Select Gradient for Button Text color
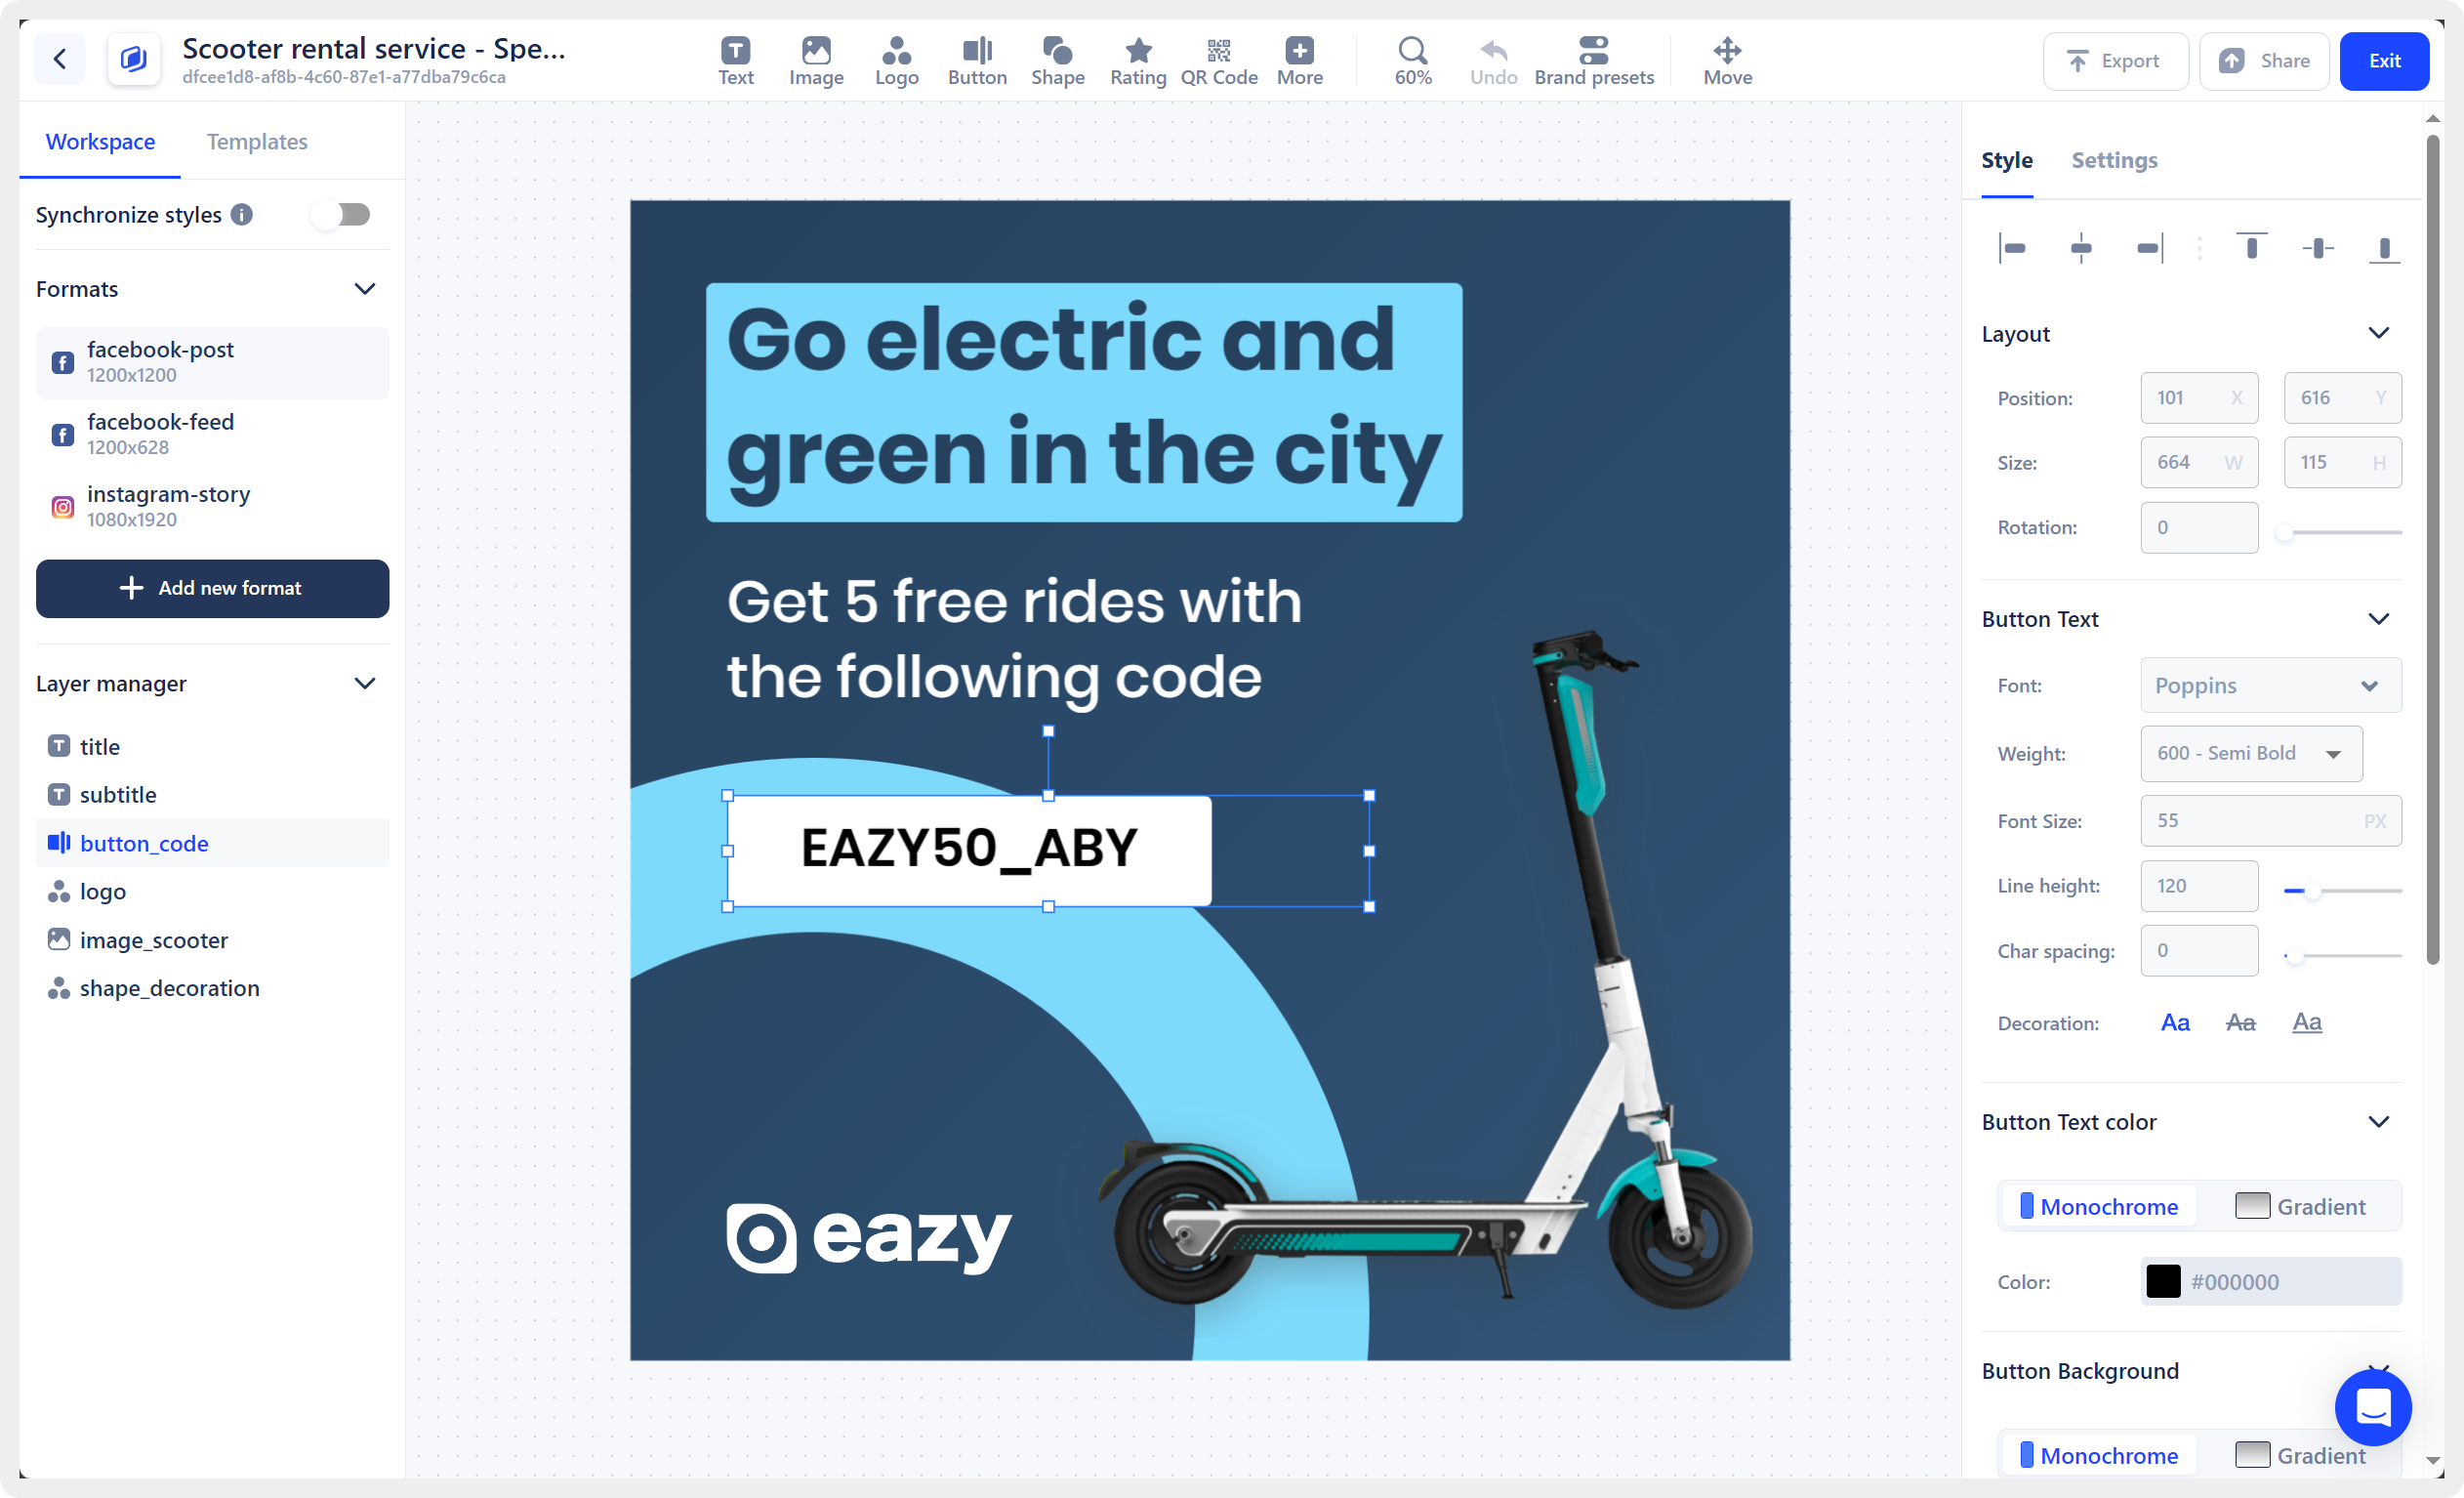This screenshot has width=2464, height=1498. pos(2300,1206)
